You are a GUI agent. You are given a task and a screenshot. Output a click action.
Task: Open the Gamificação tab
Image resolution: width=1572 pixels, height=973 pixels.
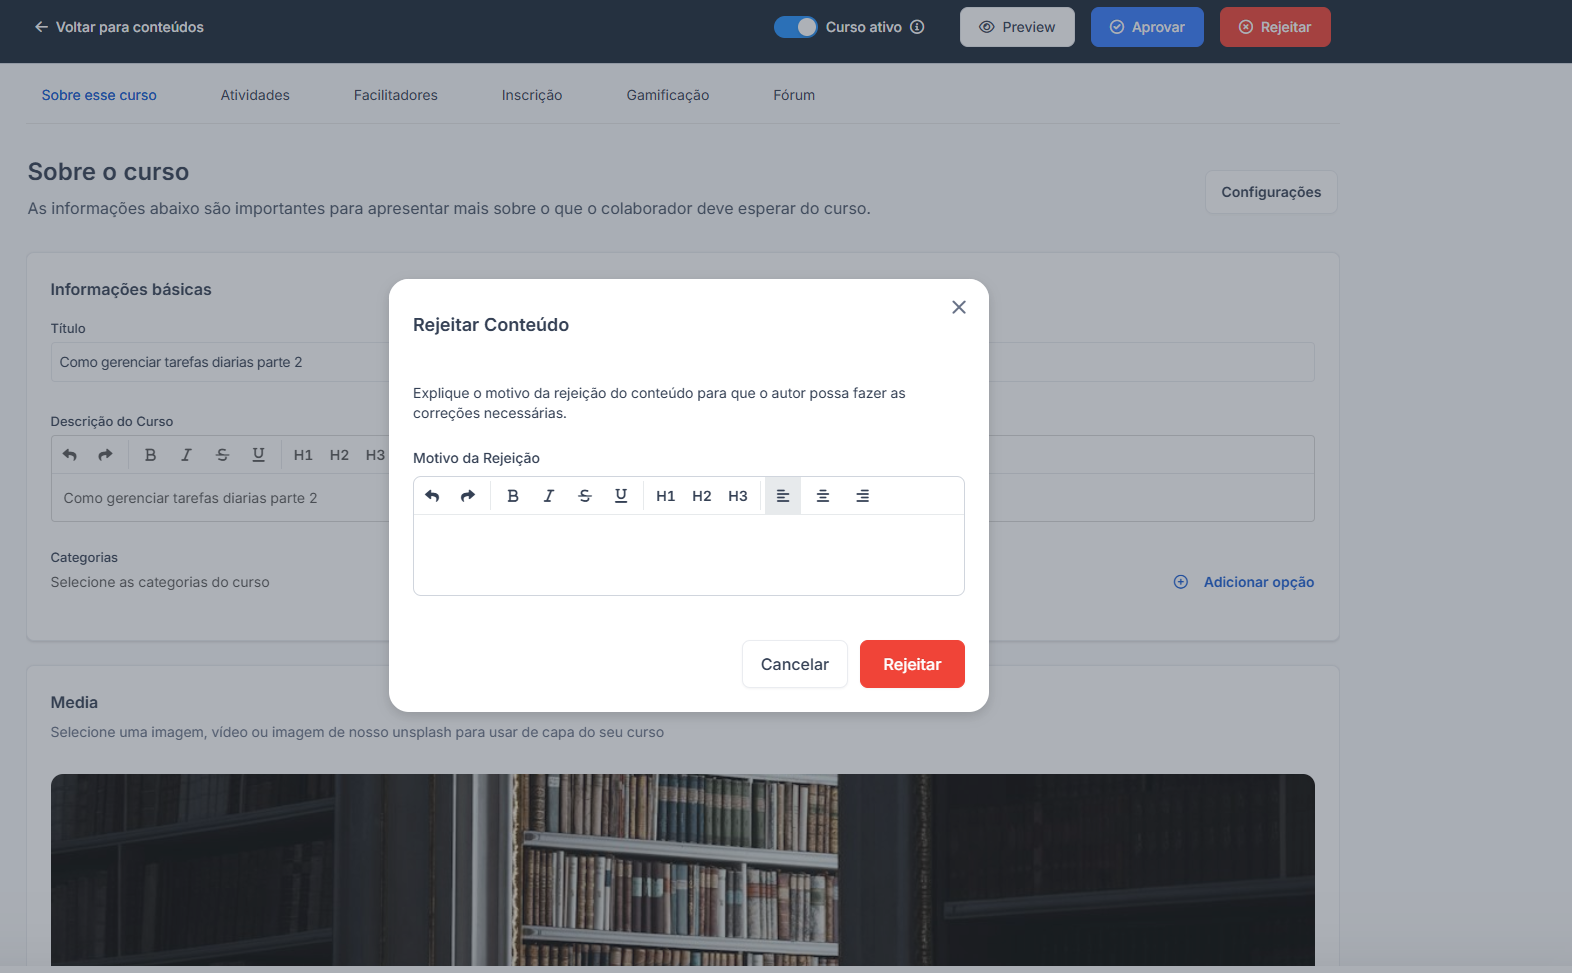coord(668,95)
